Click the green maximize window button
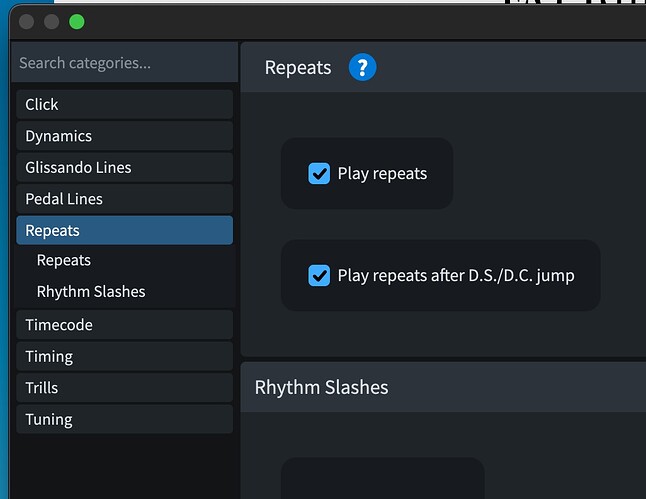This screenshot has height=499, width=646. [x=77, y=22]
